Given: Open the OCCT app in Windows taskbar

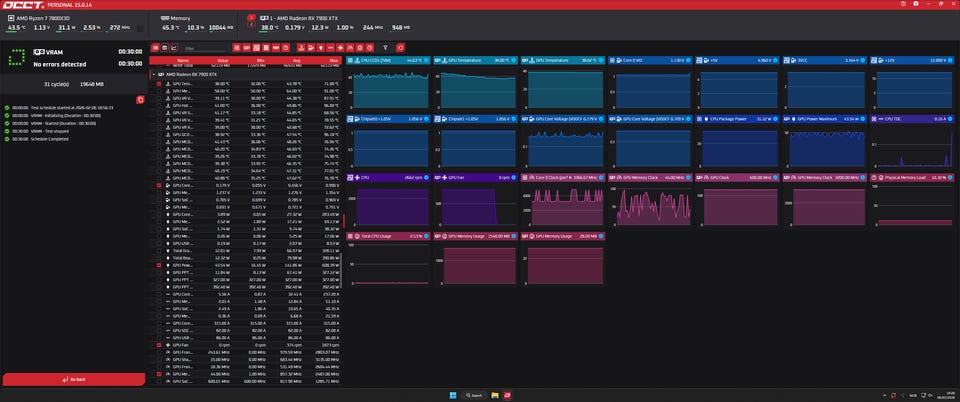Looking at the screenshot, I should [507, 395].
